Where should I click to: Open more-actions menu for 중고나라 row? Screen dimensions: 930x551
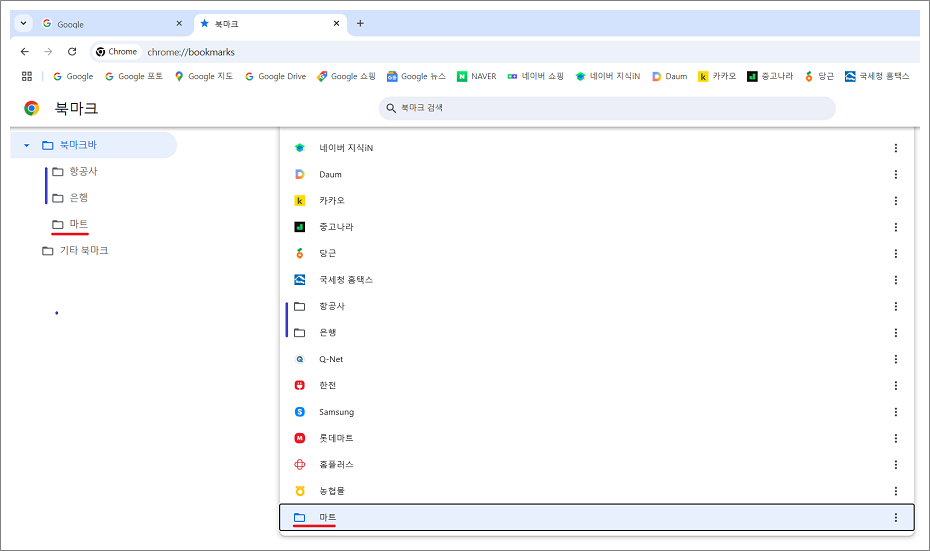click(896, 227)
